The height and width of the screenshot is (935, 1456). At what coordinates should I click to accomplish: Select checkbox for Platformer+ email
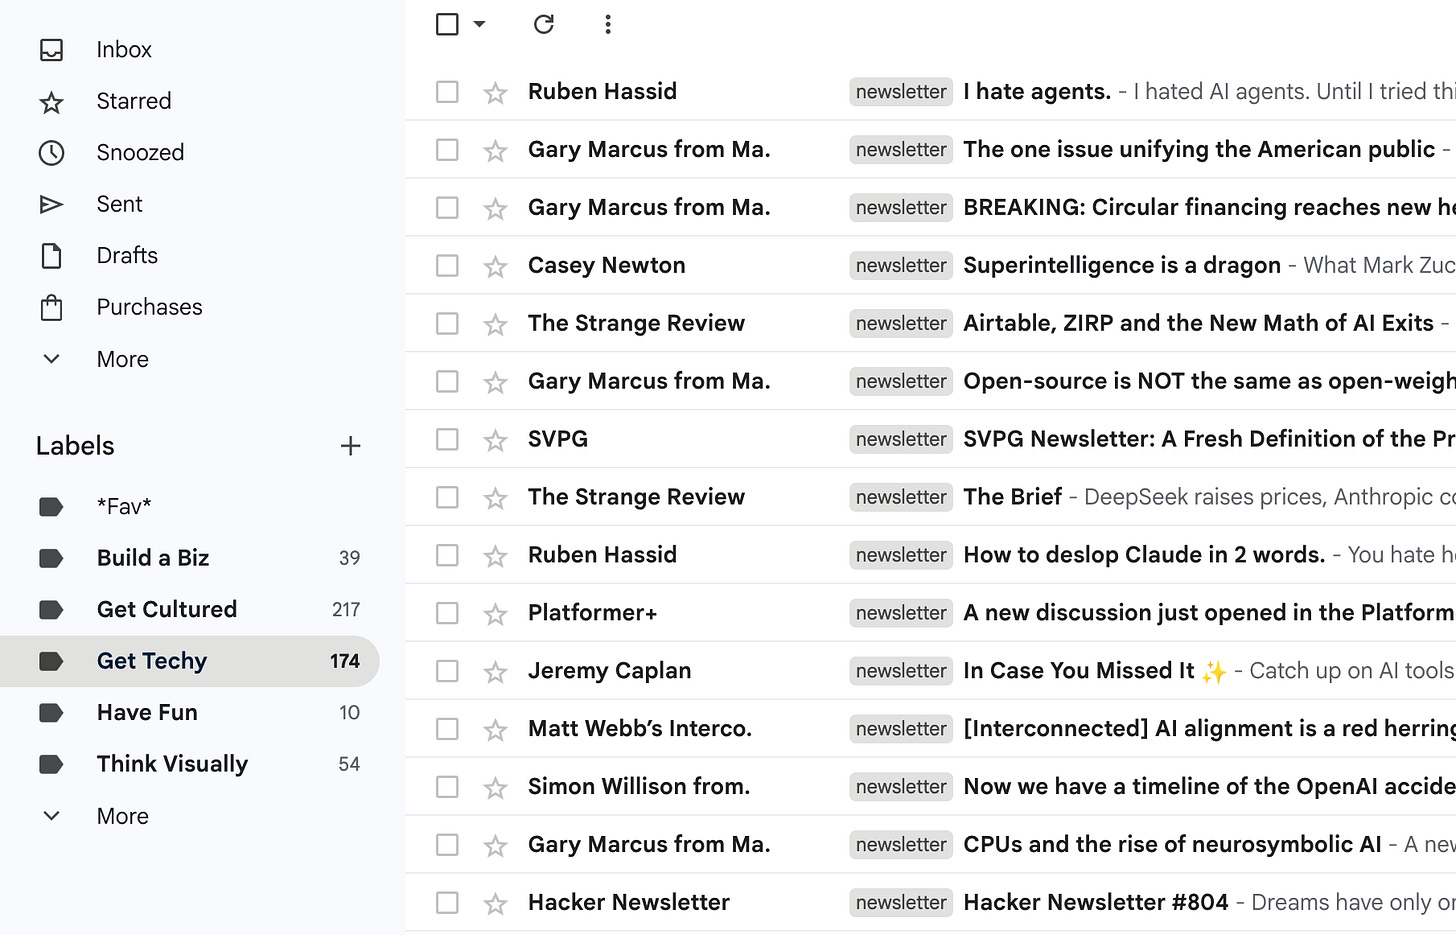tap(447, 613)
